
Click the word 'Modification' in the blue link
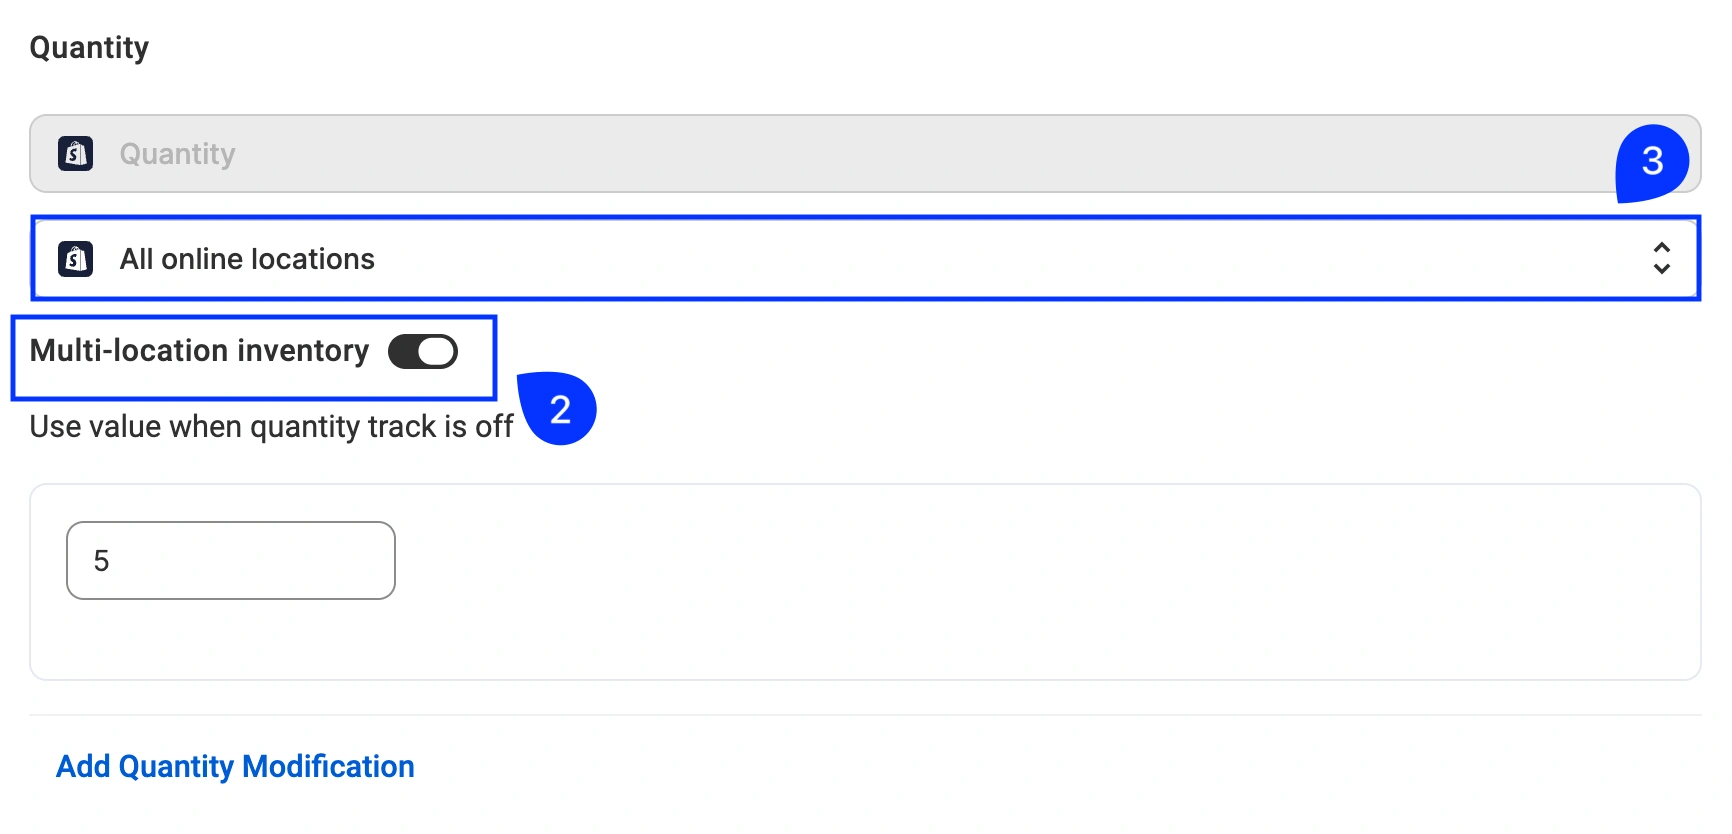click(328, 767)
